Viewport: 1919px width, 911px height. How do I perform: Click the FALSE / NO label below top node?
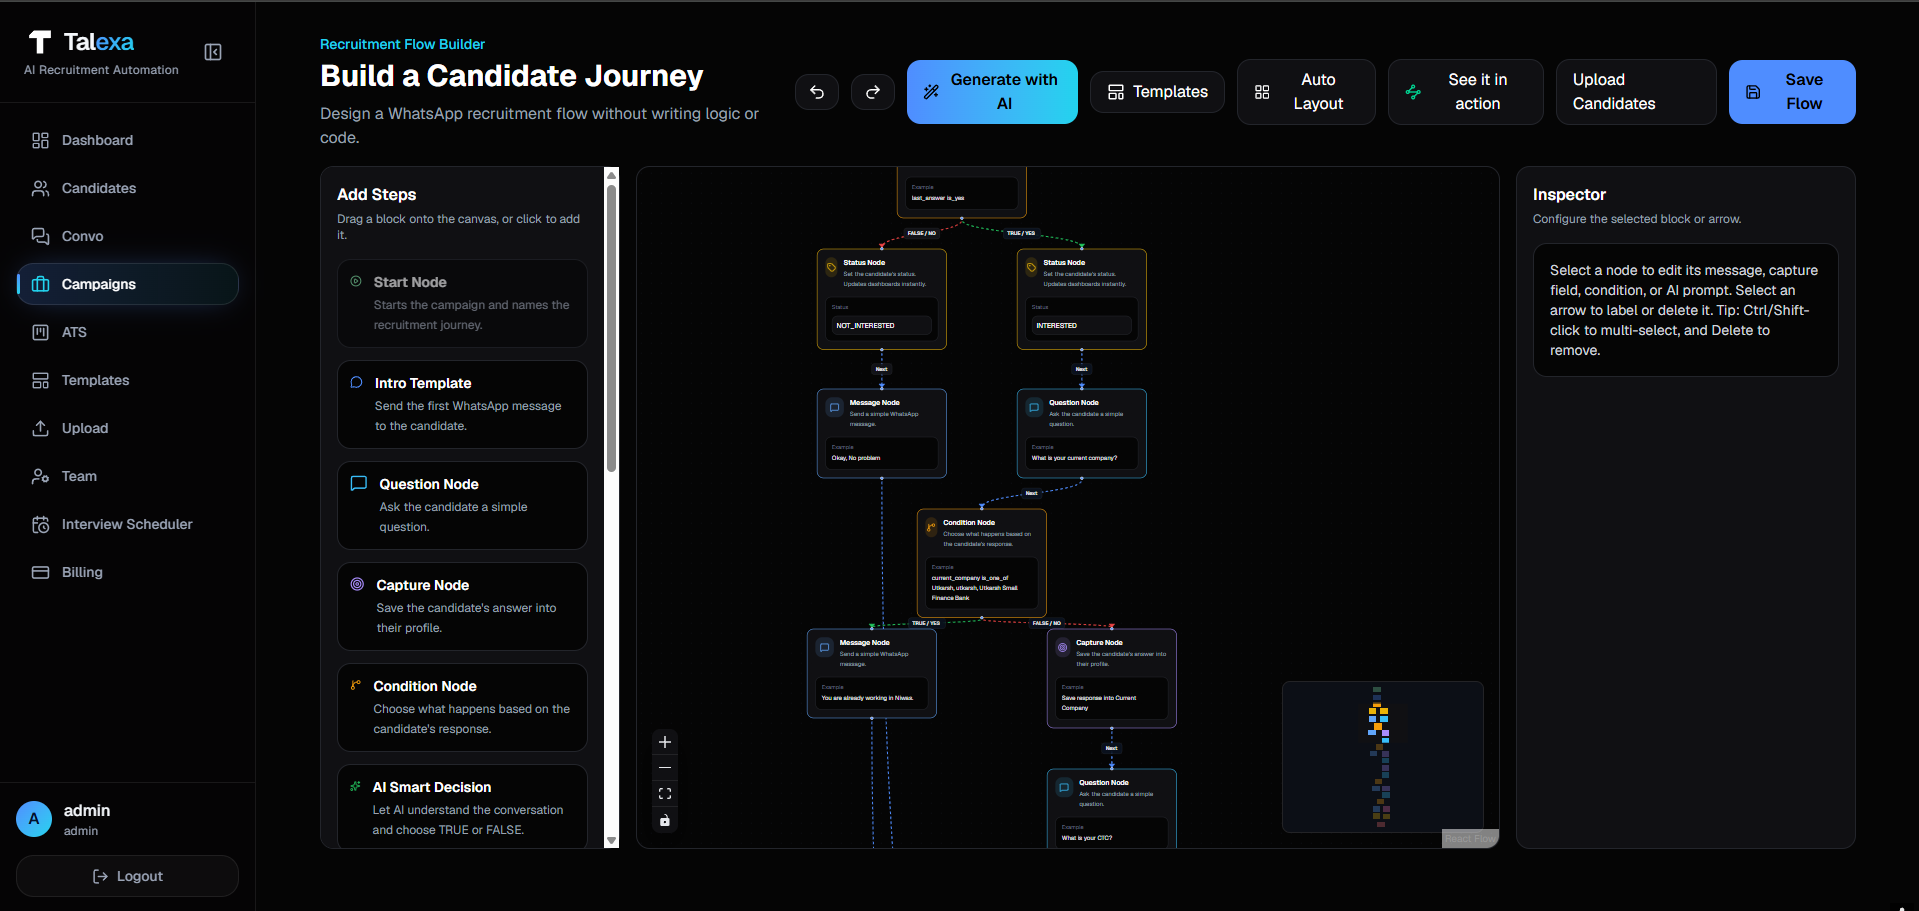922,233
